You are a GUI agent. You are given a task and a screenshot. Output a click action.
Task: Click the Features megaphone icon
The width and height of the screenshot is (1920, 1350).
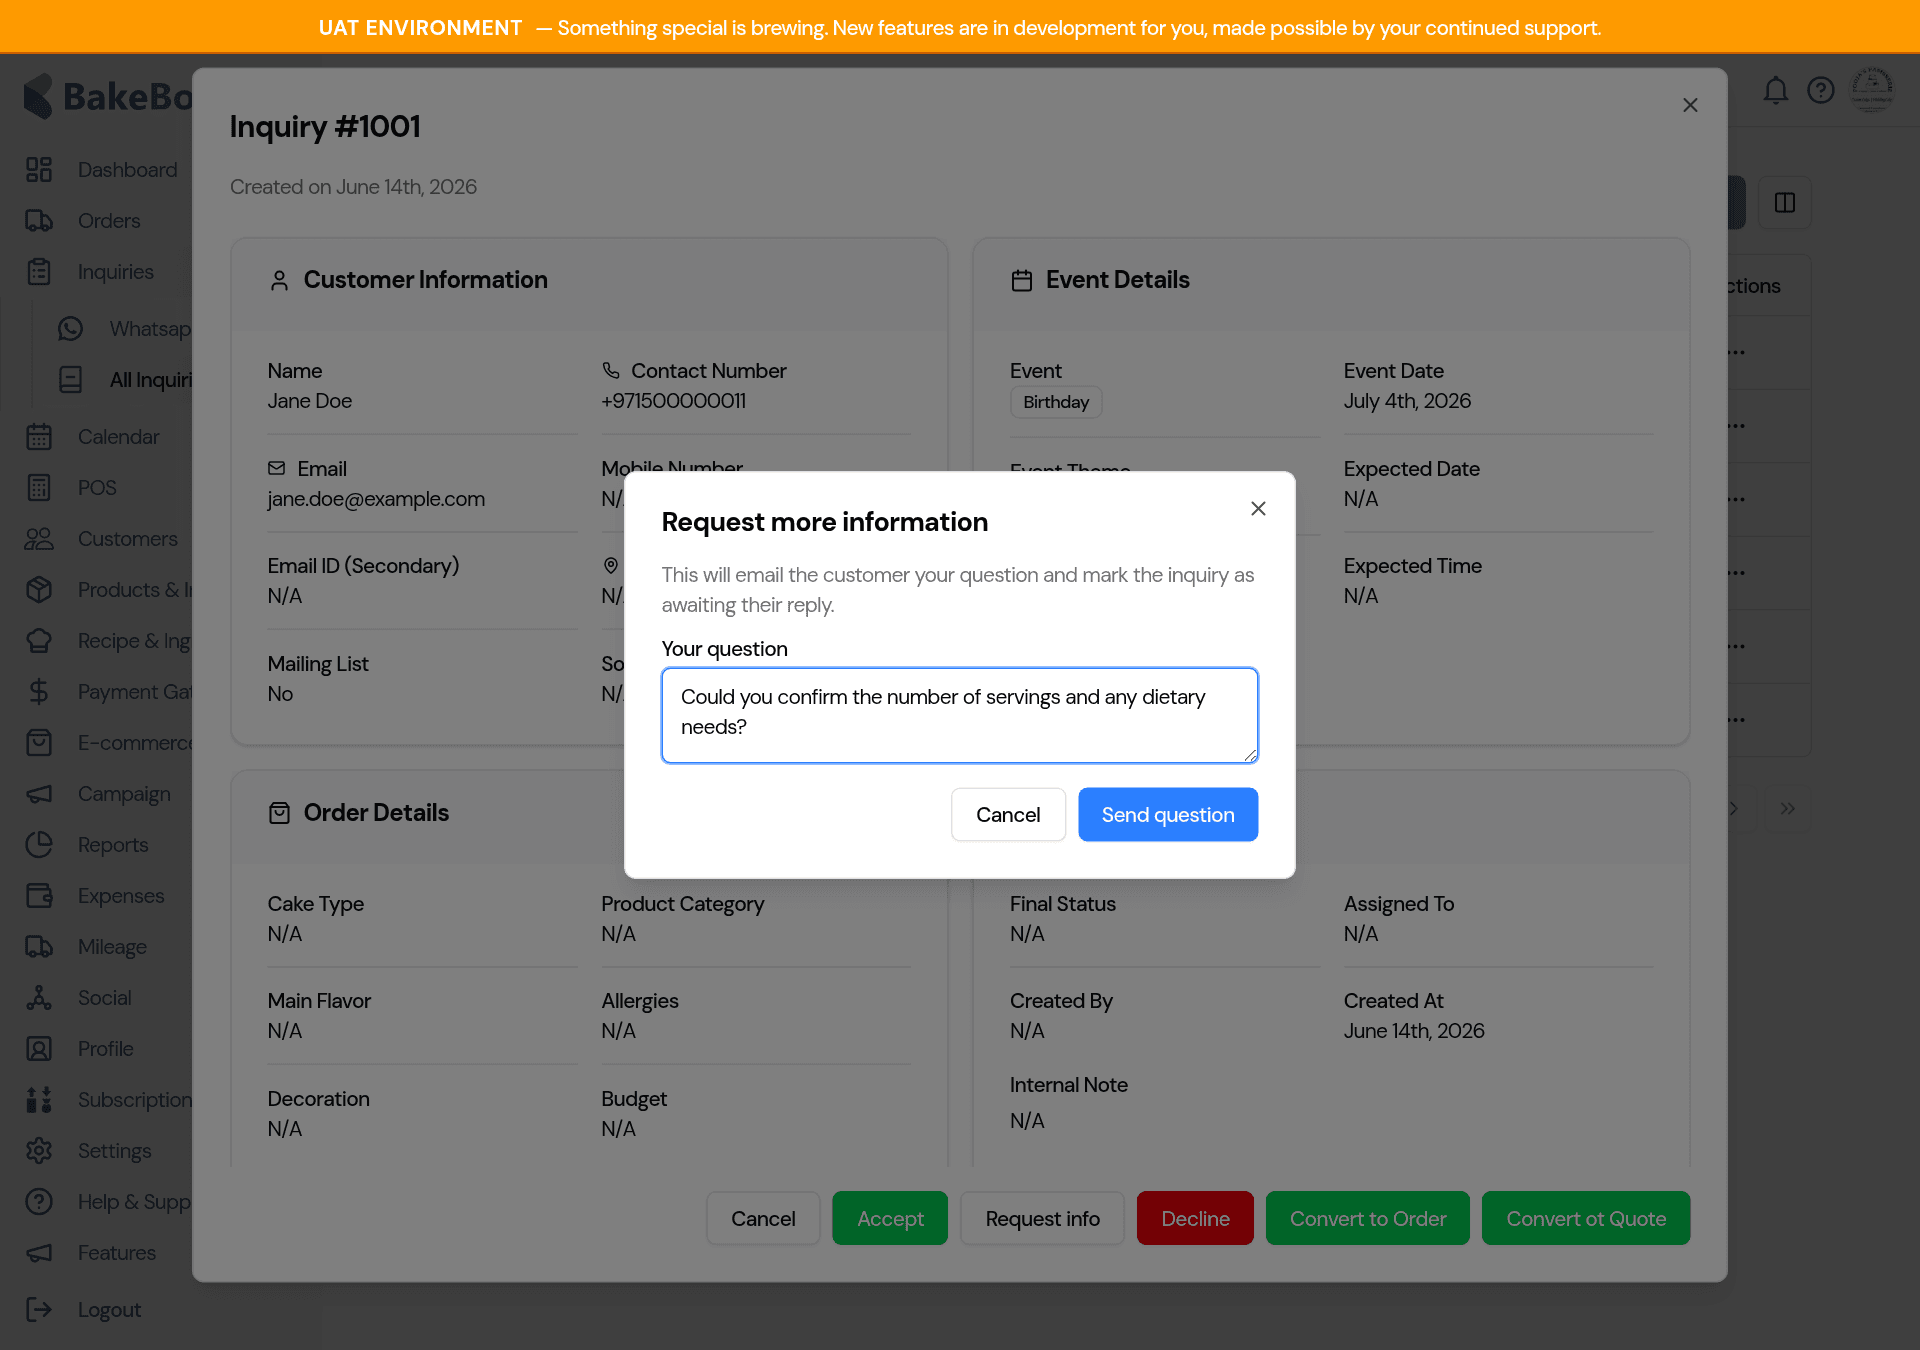click(39, 1253)
